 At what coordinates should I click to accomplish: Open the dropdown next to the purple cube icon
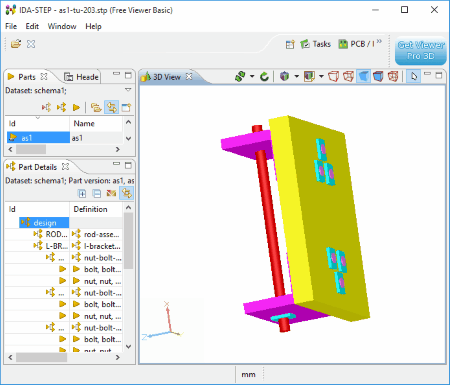tap(296, 77)
